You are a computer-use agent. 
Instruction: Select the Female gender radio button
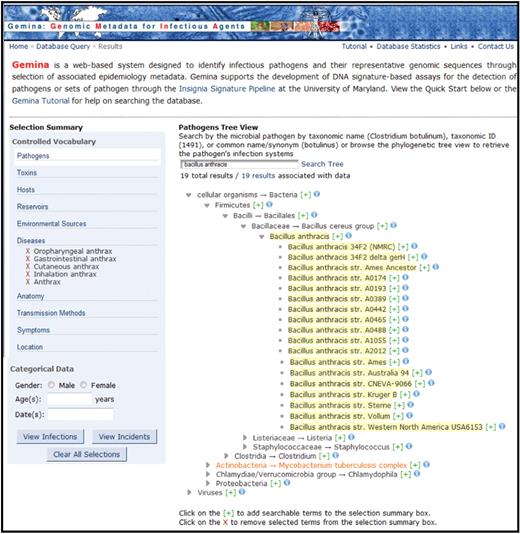tap(83, 385)
